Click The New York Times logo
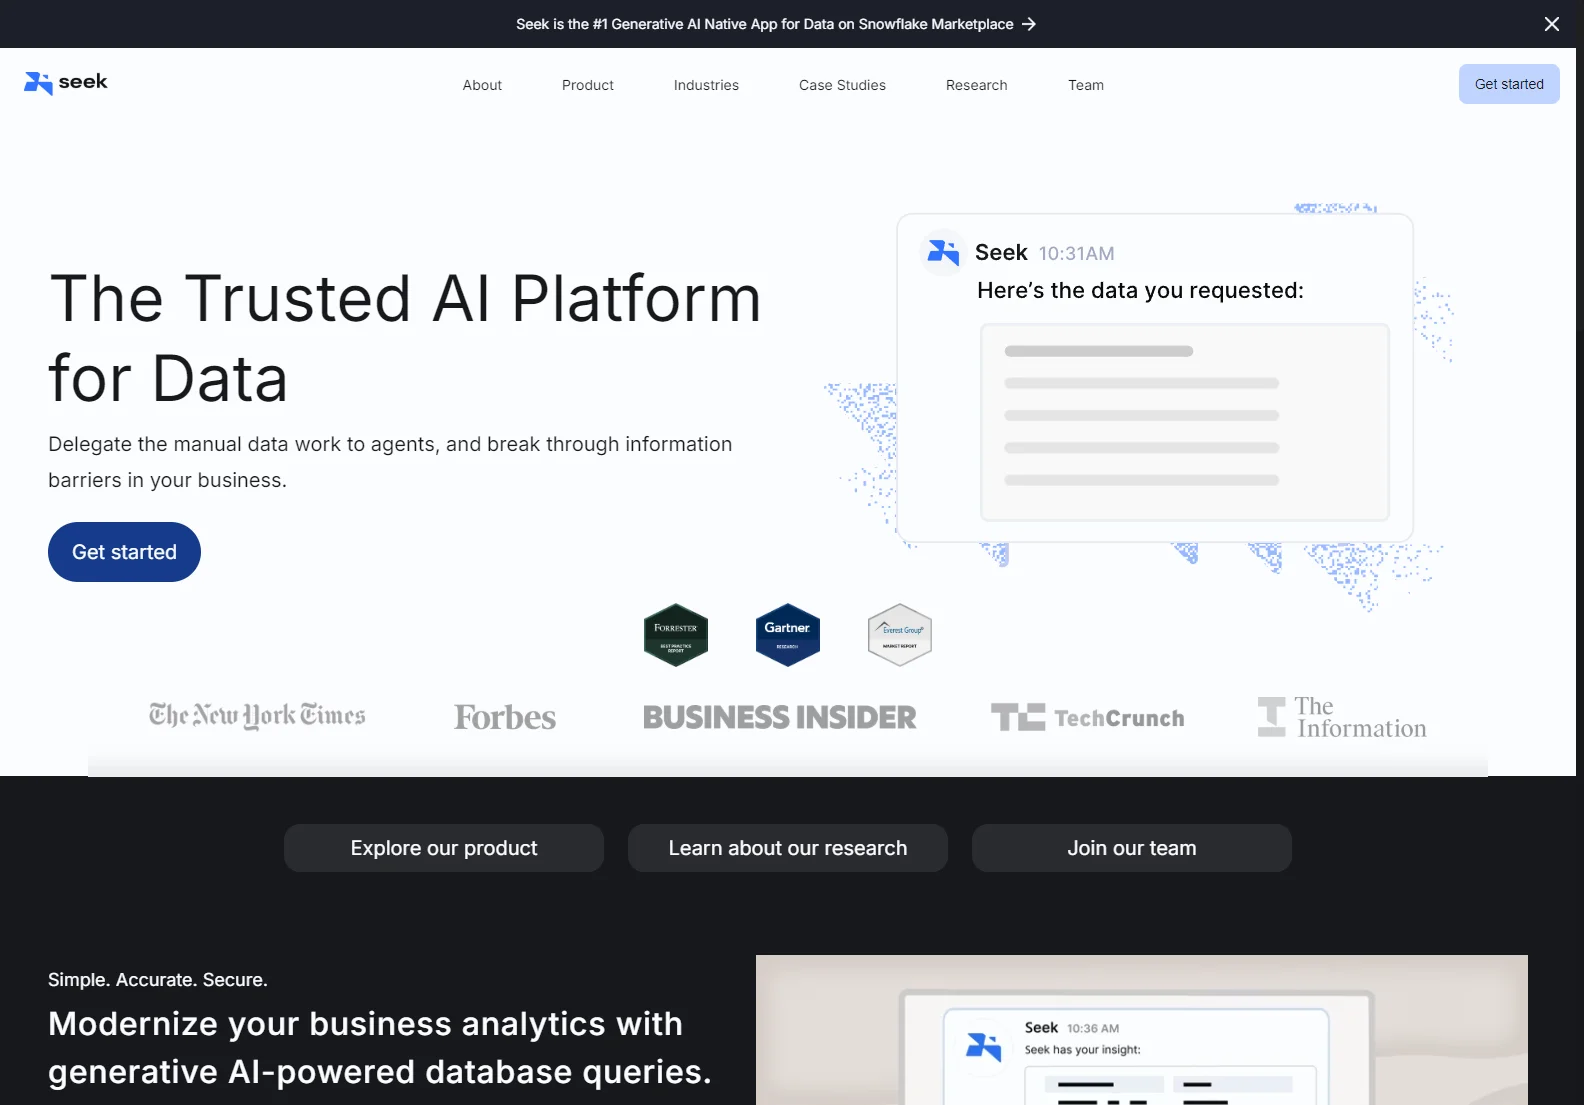1584x1105 pixels. pyautogui.click(x=257, y=715)
